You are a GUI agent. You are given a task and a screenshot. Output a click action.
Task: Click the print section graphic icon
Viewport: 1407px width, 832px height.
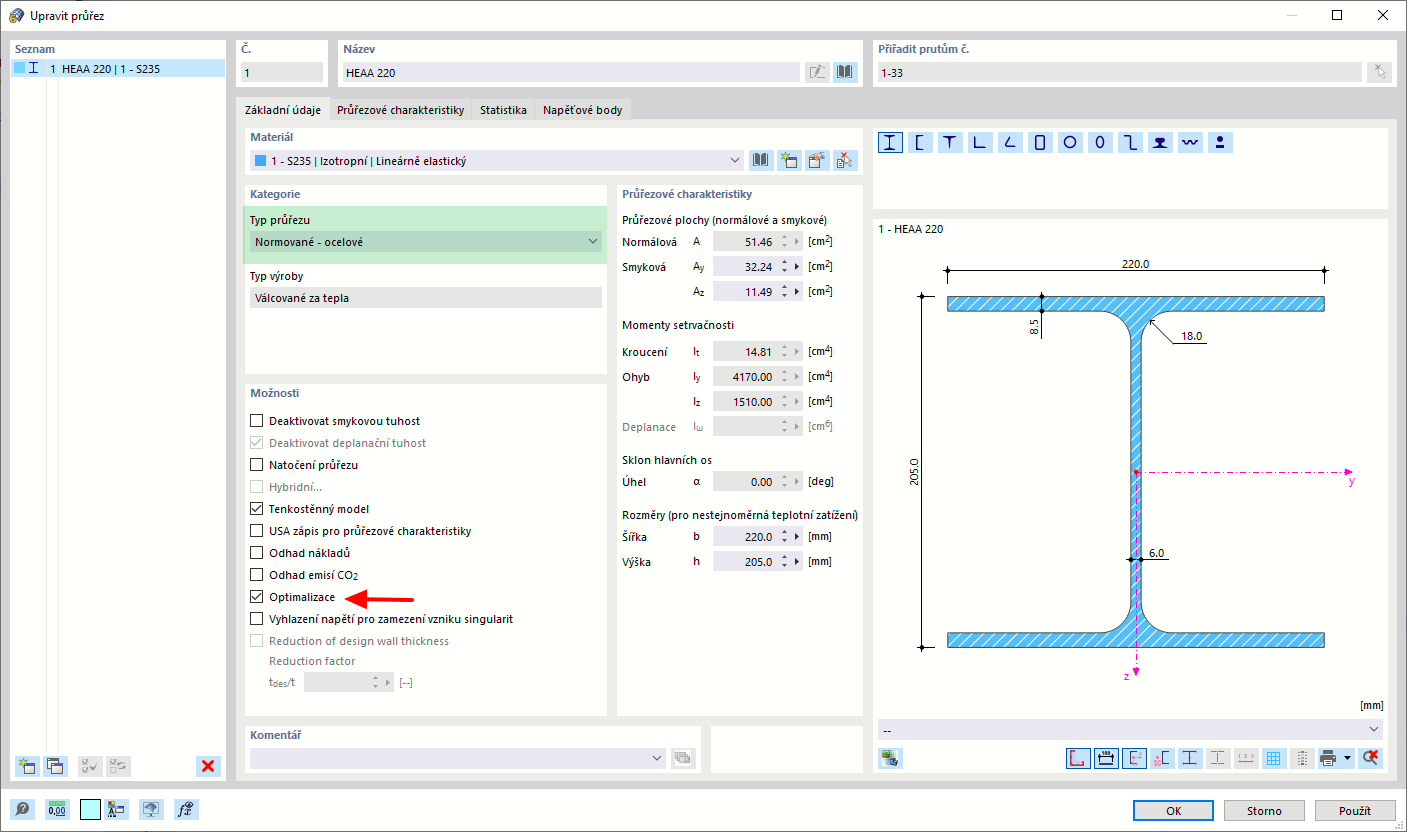coord(1328,758)
